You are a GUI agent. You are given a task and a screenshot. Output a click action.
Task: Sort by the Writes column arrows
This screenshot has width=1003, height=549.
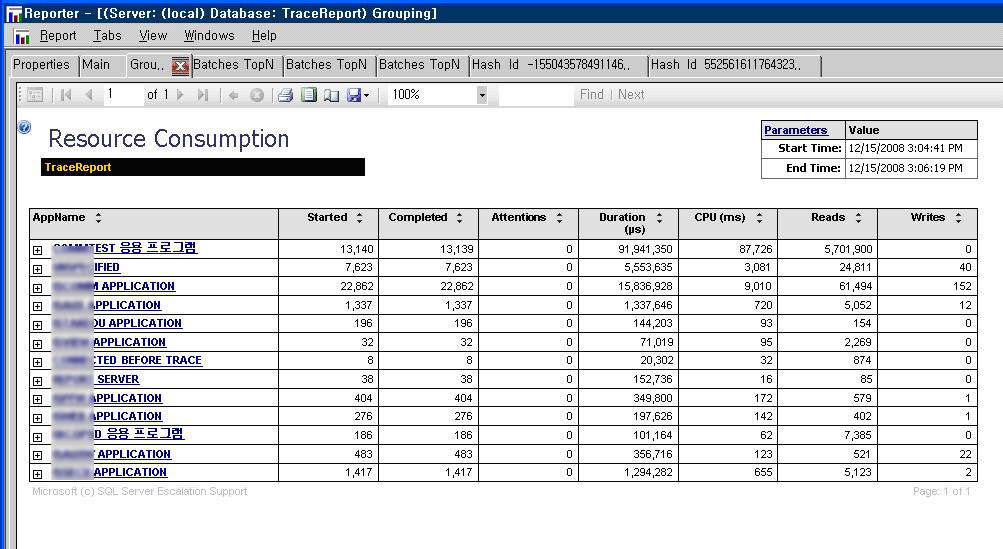click(958, 218)
